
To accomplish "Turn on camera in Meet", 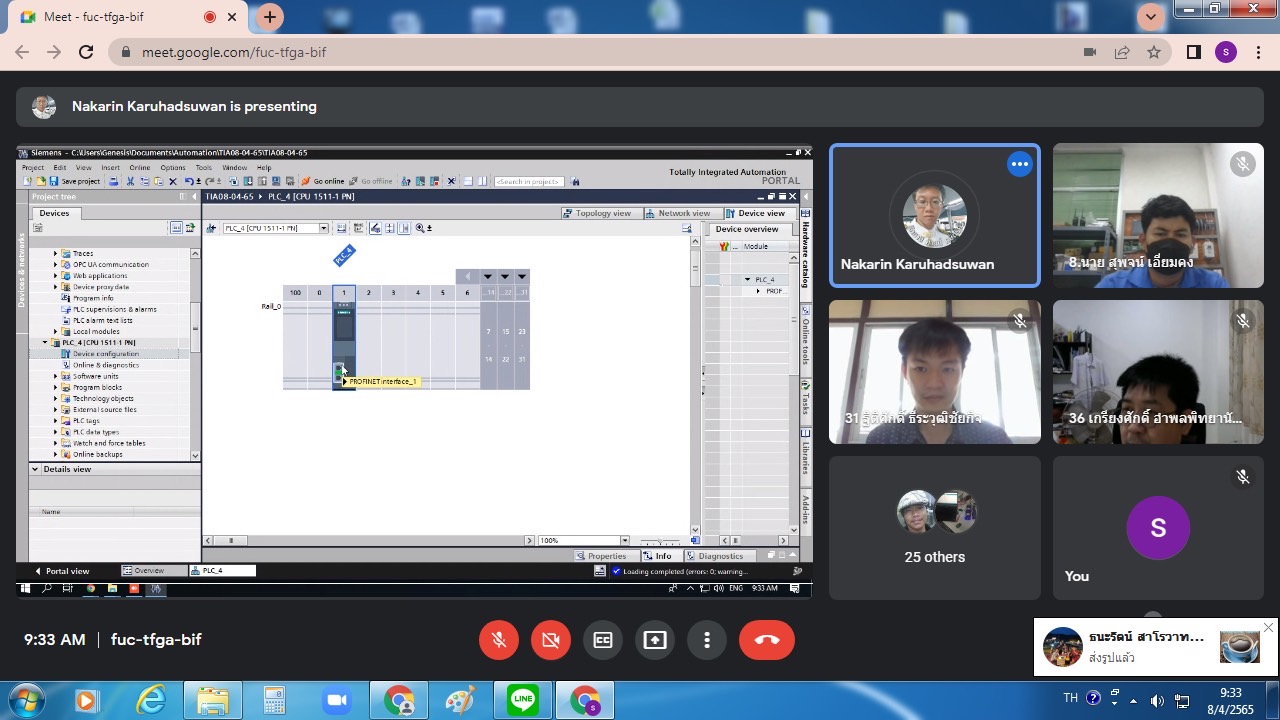I will [551, 640].
